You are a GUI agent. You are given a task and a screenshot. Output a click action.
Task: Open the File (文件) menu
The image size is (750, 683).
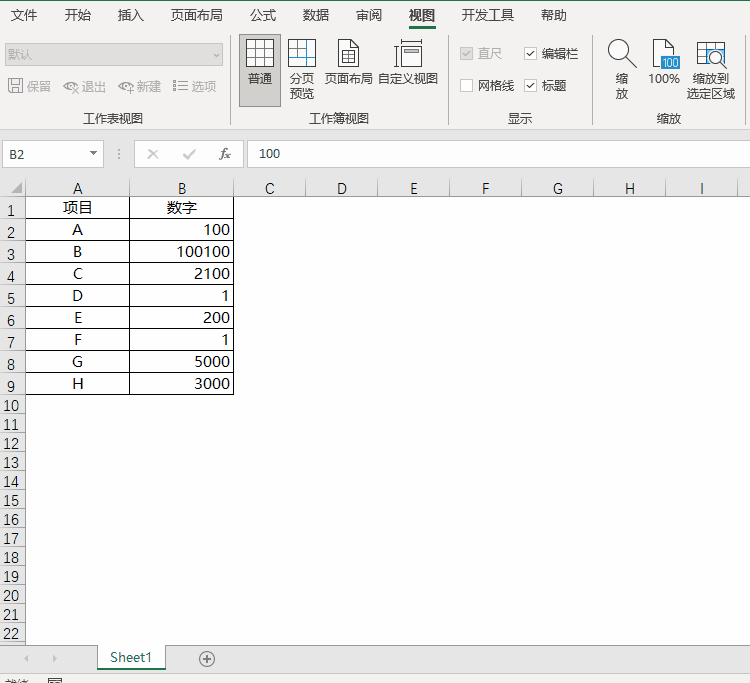[24, 15]
